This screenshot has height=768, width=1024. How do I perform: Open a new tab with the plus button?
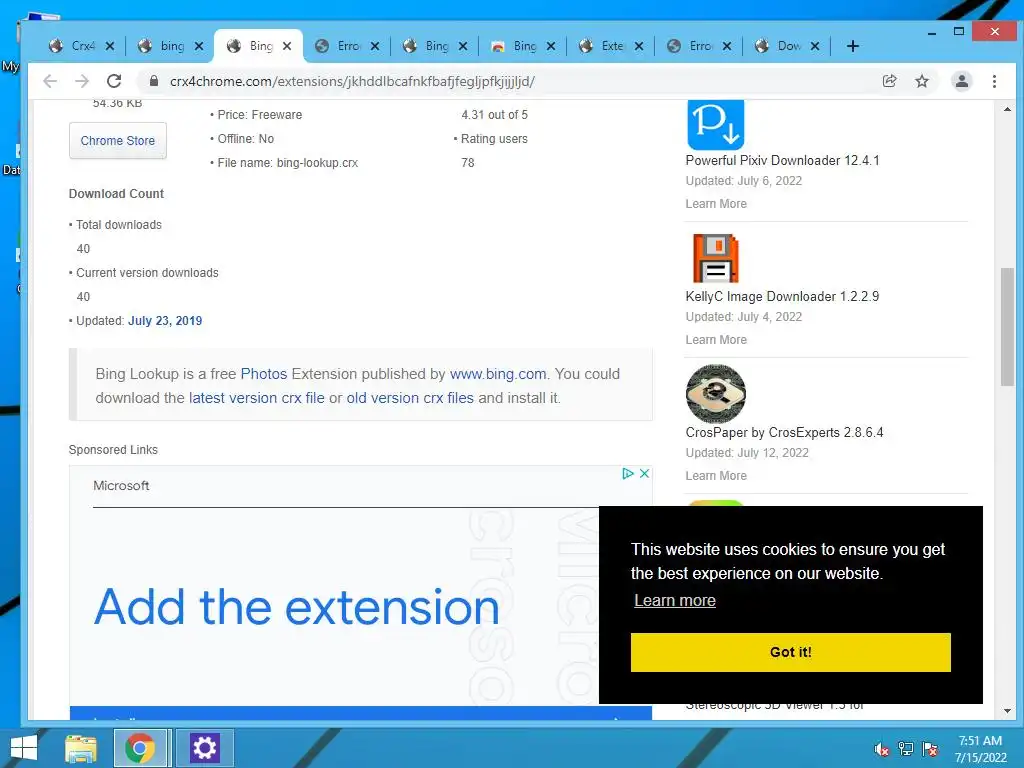[x=852, y=46]
